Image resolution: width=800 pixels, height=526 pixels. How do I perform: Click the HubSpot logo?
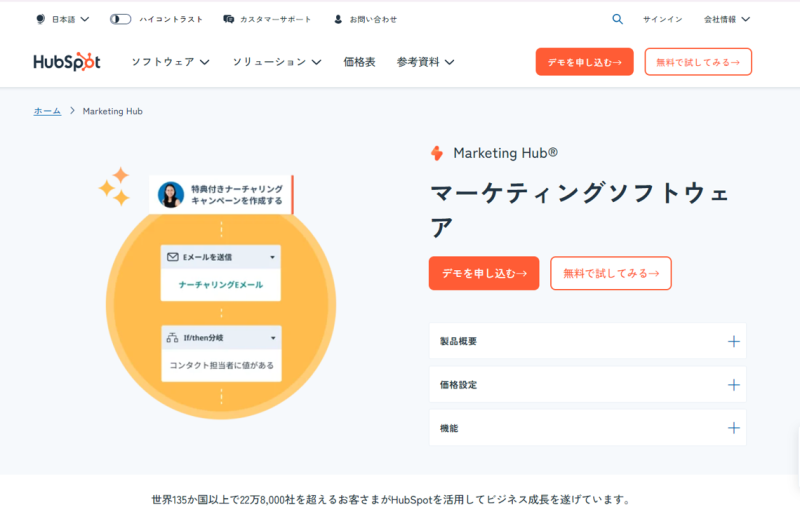pyautogui.click(x=67, y=62)
